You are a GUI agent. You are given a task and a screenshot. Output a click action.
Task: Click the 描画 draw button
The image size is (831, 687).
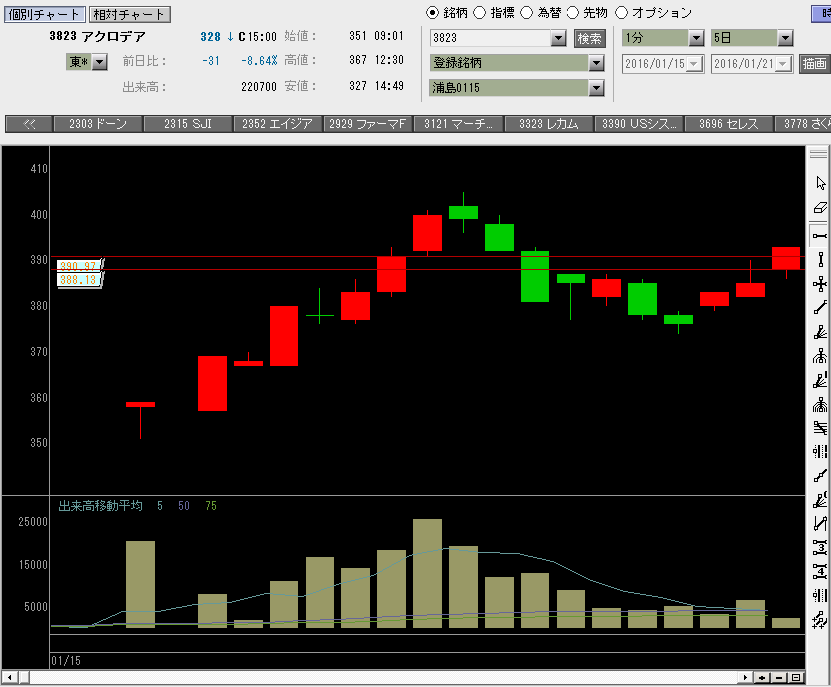pos(814,64)
